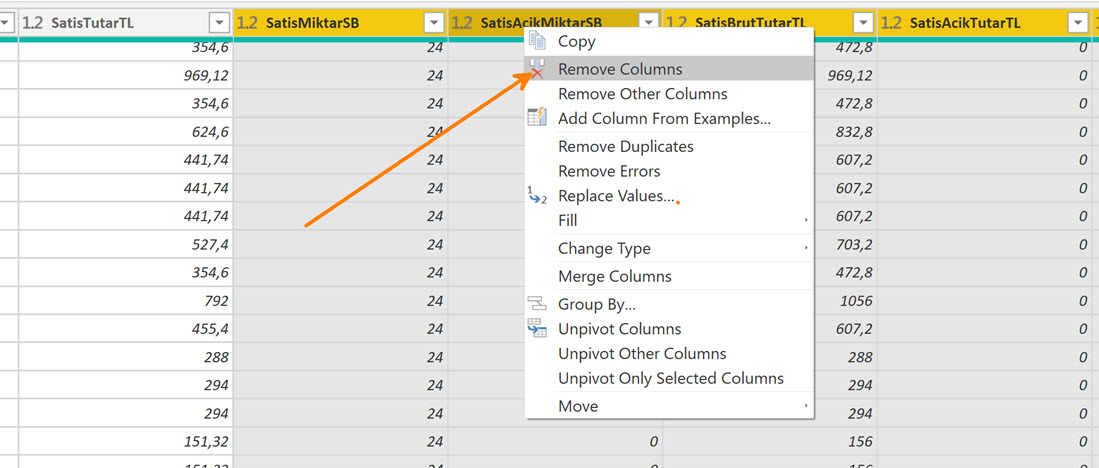Open the Move menu entry

click(x=669, y=406)
